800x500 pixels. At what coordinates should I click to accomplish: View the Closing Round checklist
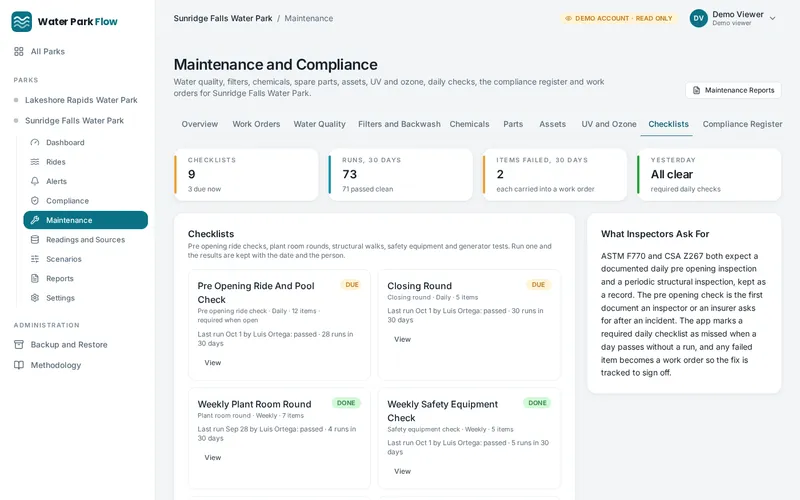pyautogui.click(x=402, y=339)
